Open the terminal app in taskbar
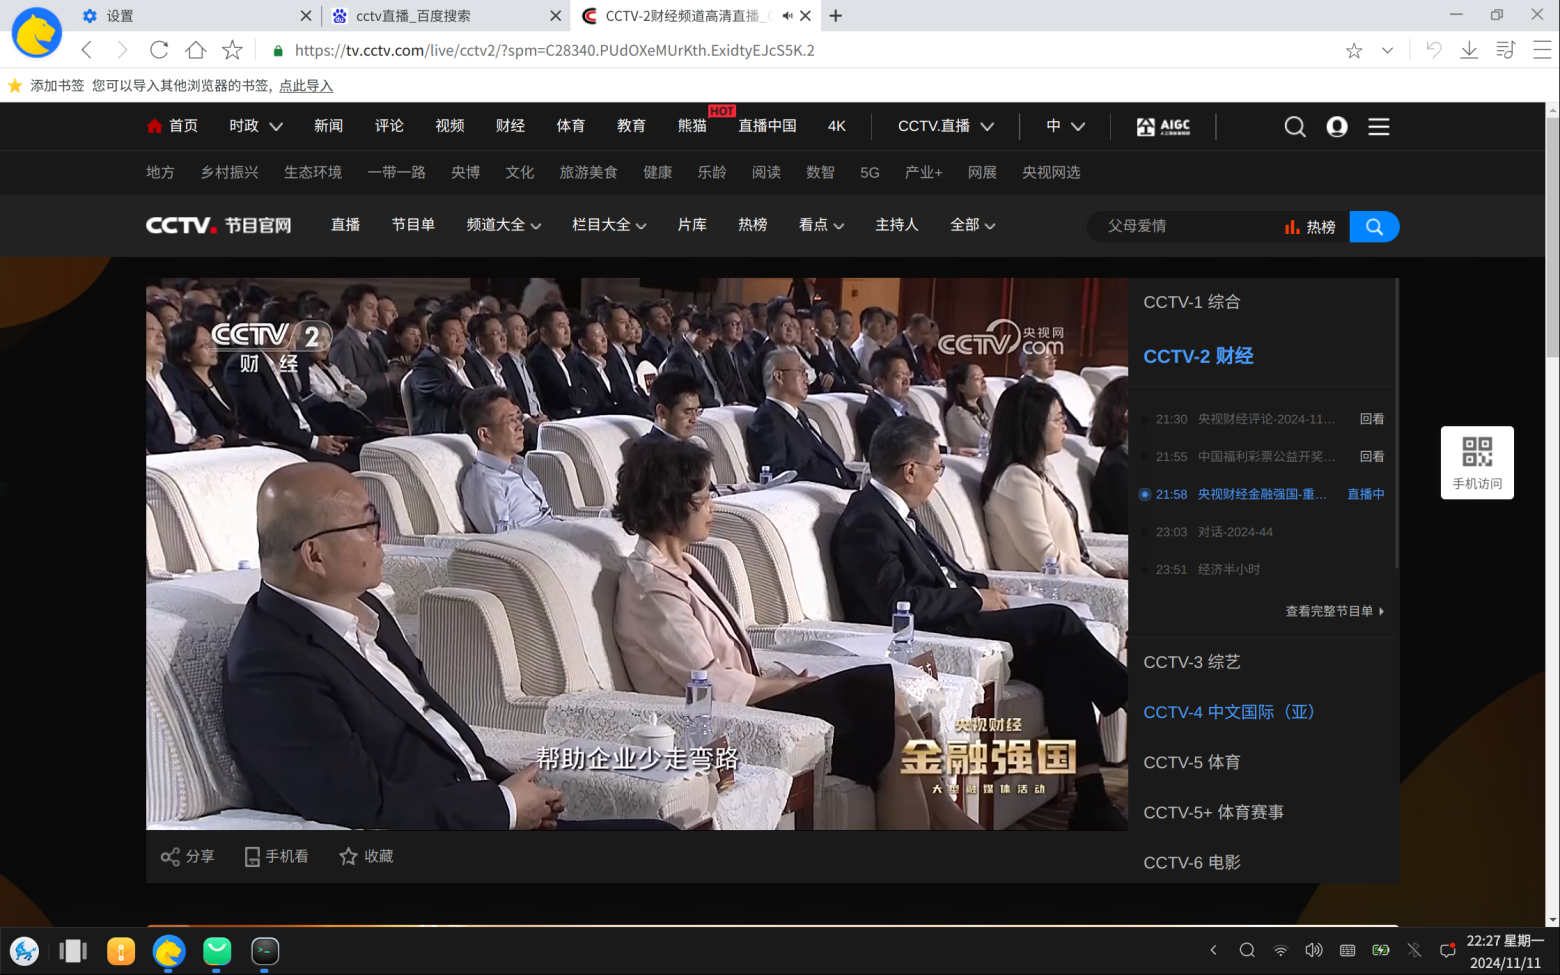The image size is (1560, 975). 265,951
